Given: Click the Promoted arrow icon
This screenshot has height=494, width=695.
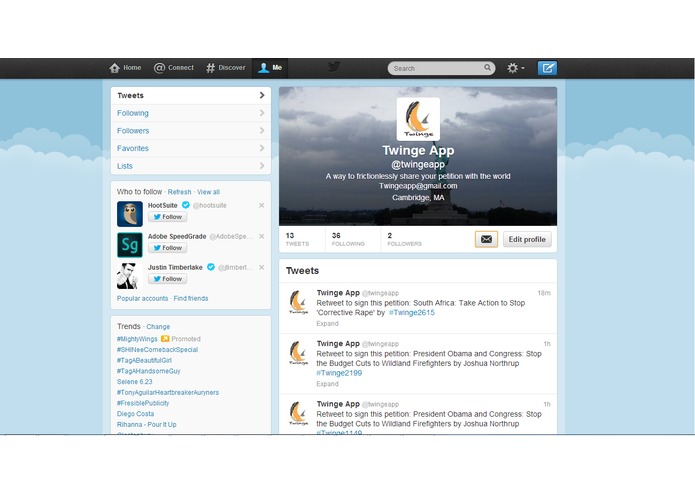Looking at the screenshot, I should (165, 338).
